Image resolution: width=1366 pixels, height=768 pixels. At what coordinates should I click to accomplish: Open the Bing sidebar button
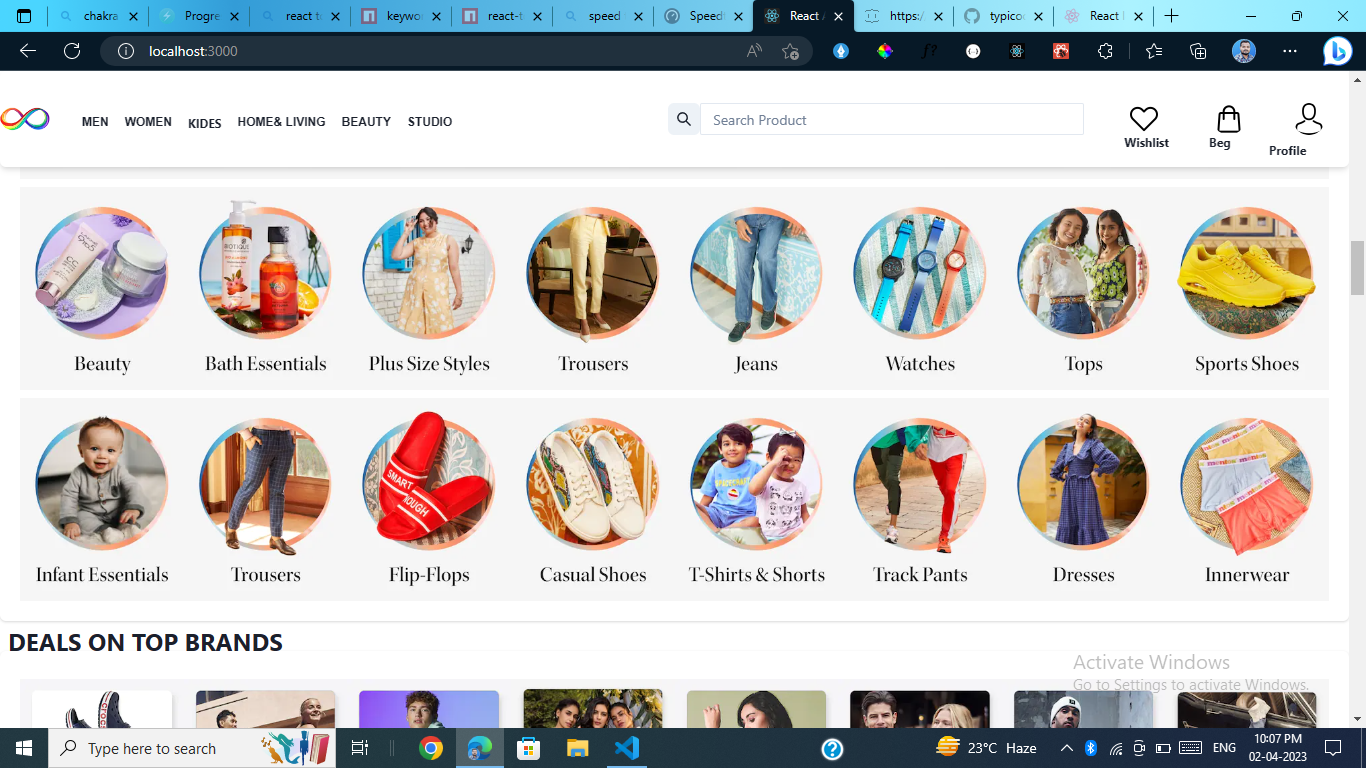click(1337, 51)
